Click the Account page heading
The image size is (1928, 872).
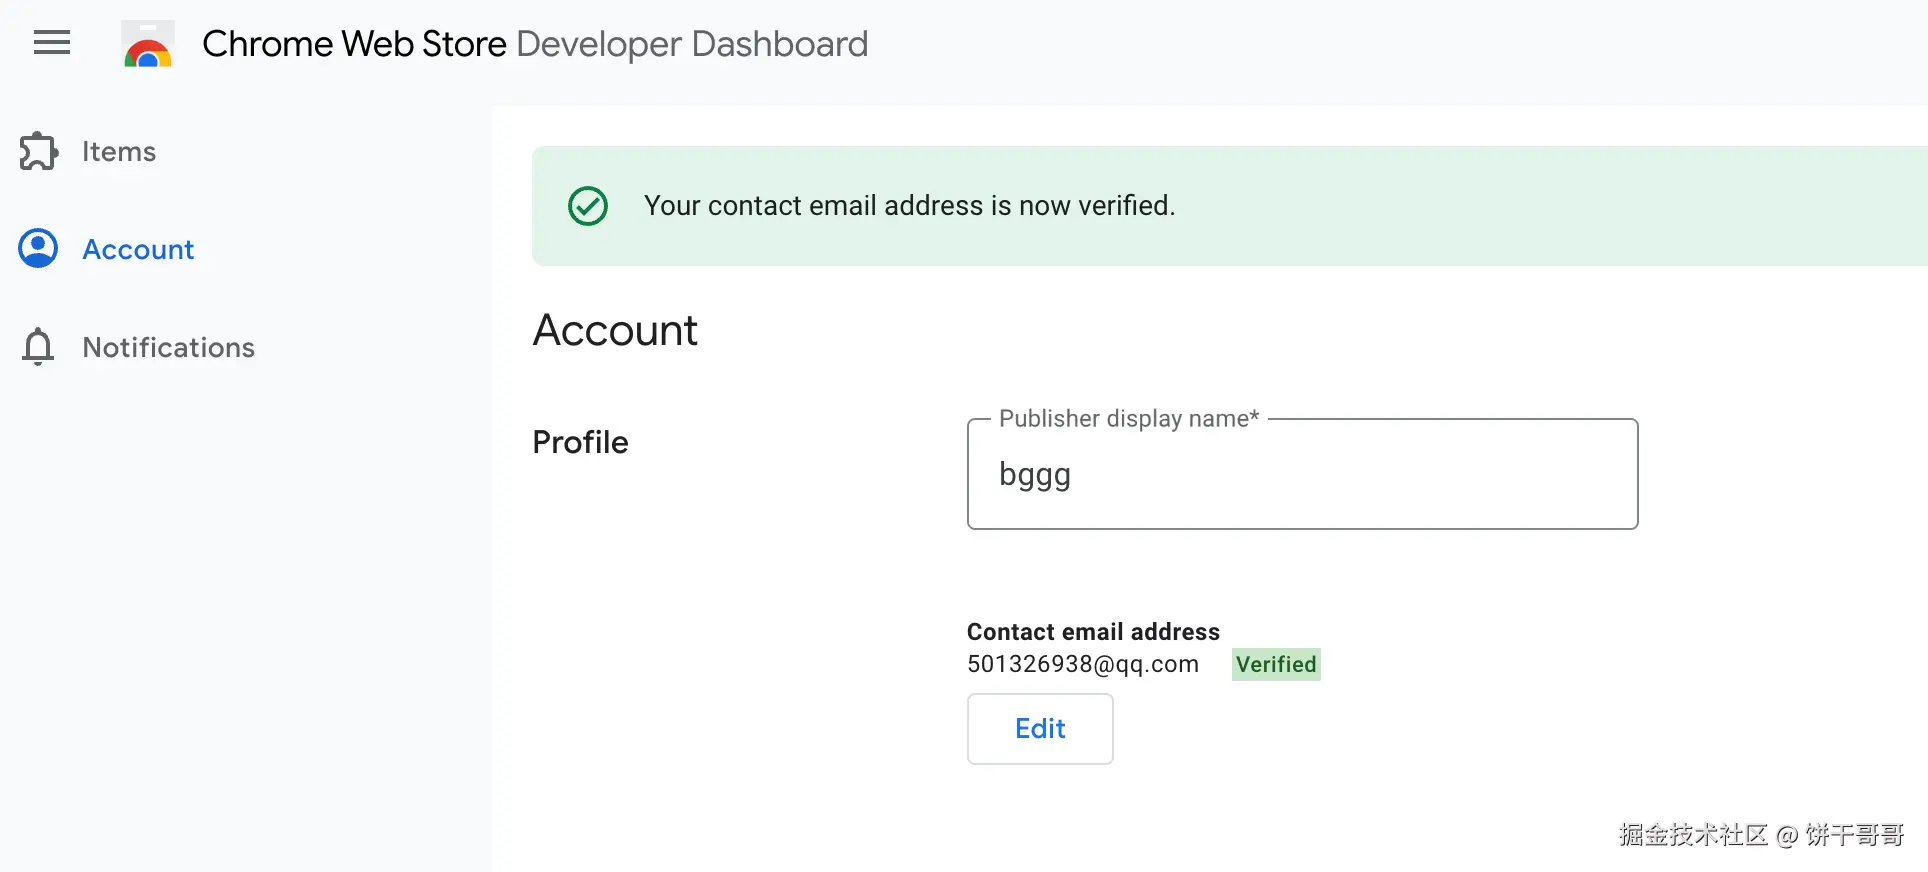pyautogui.click(x=615, y=330)
